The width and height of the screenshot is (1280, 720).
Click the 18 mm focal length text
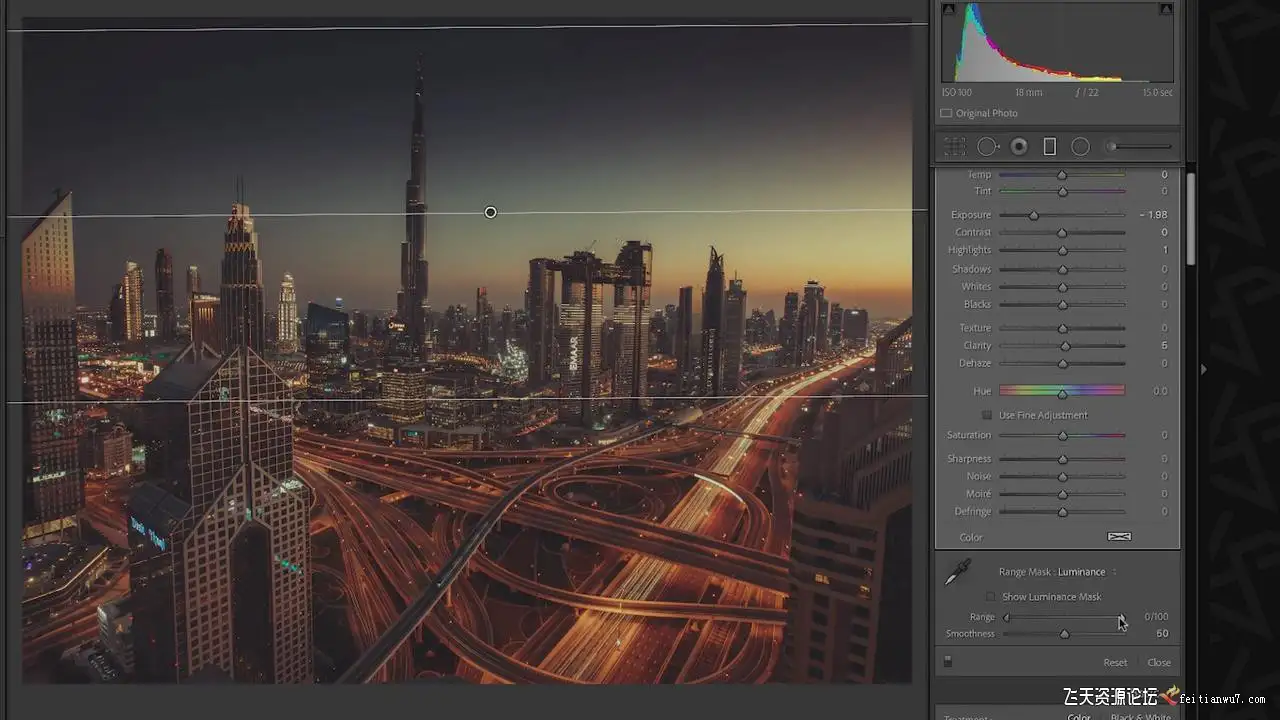(x=1028, y=93)
